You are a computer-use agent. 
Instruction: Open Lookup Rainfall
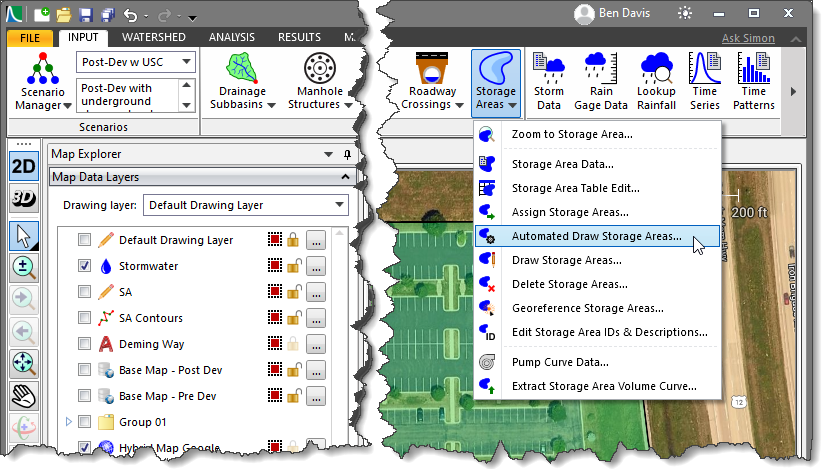point(656,82)
